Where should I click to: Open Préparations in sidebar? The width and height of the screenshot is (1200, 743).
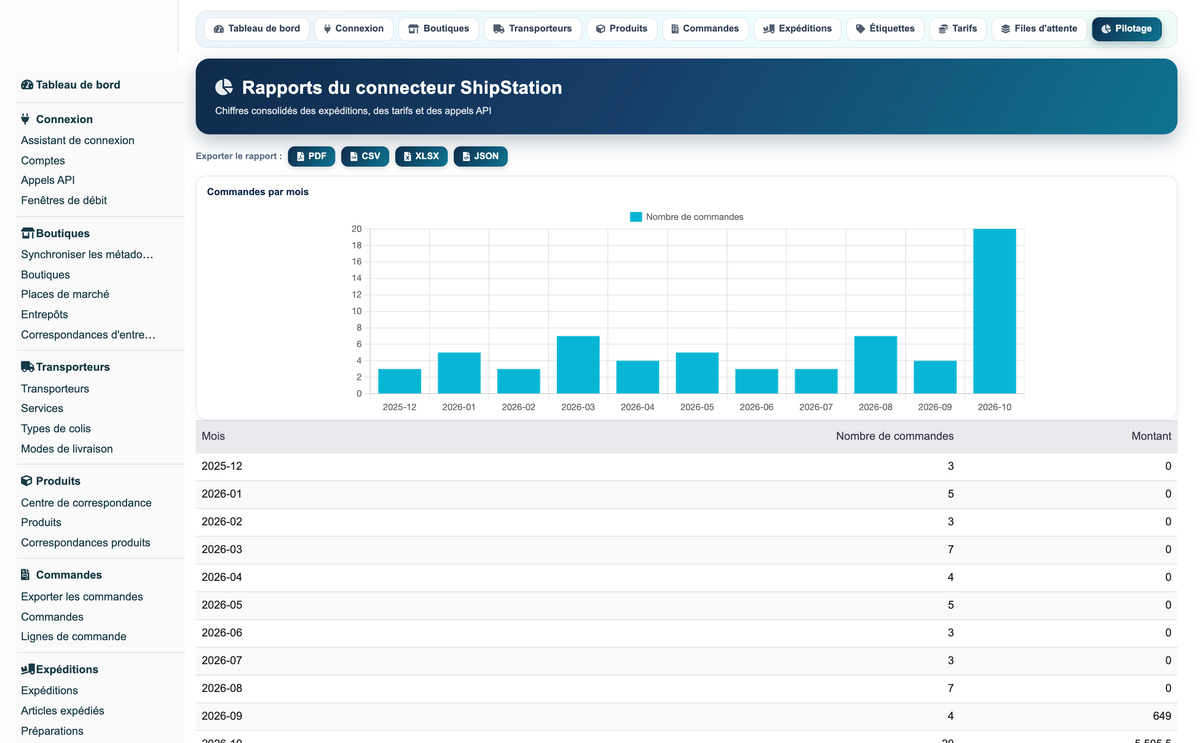[52, 731]
